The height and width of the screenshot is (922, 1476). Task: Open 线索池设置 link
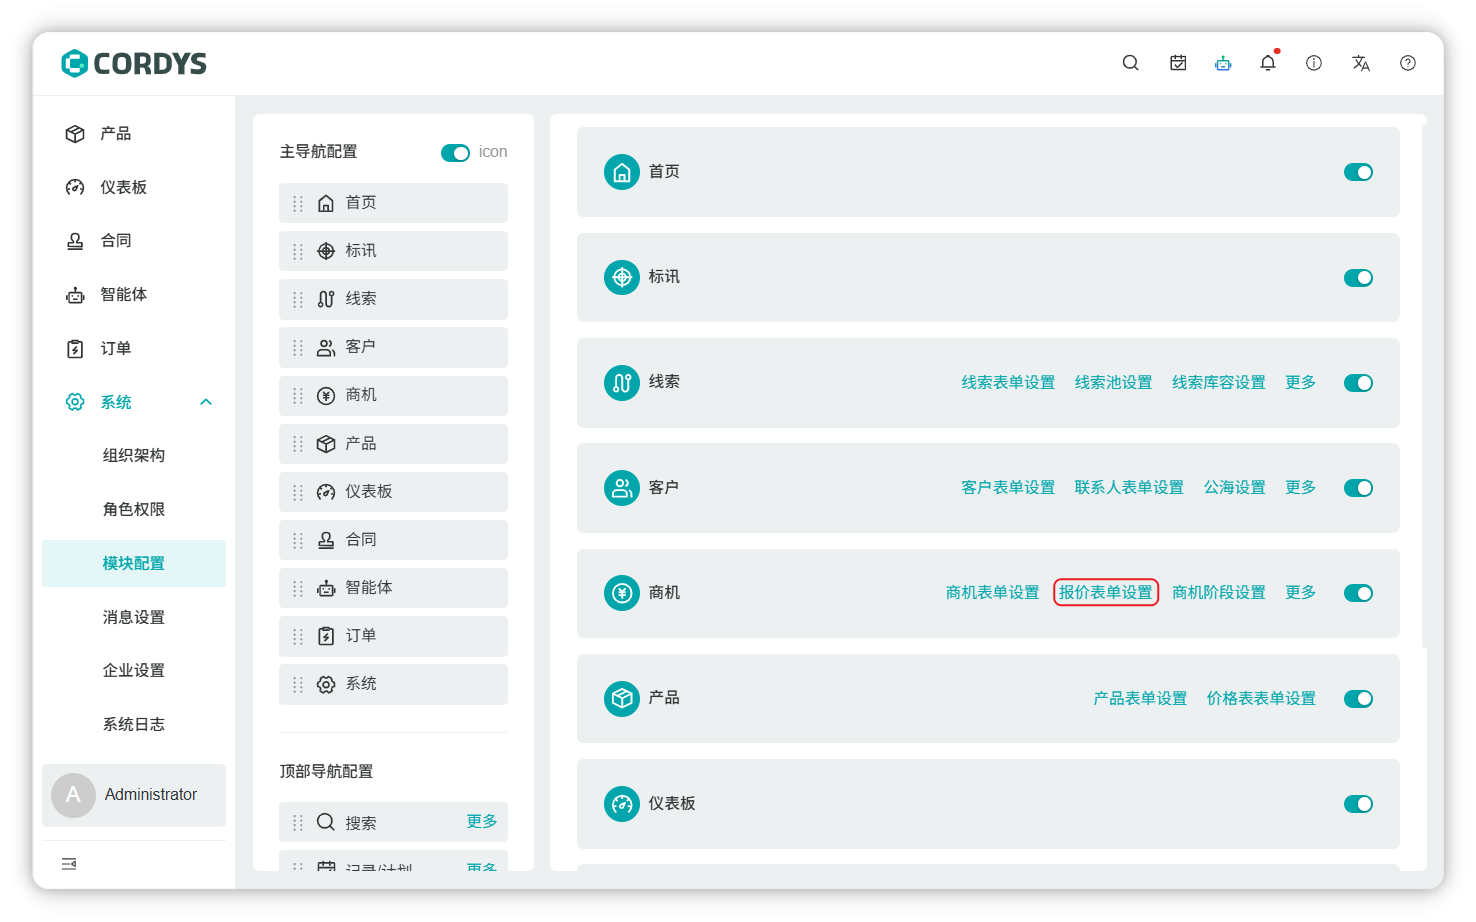[x=1113, y=382]
